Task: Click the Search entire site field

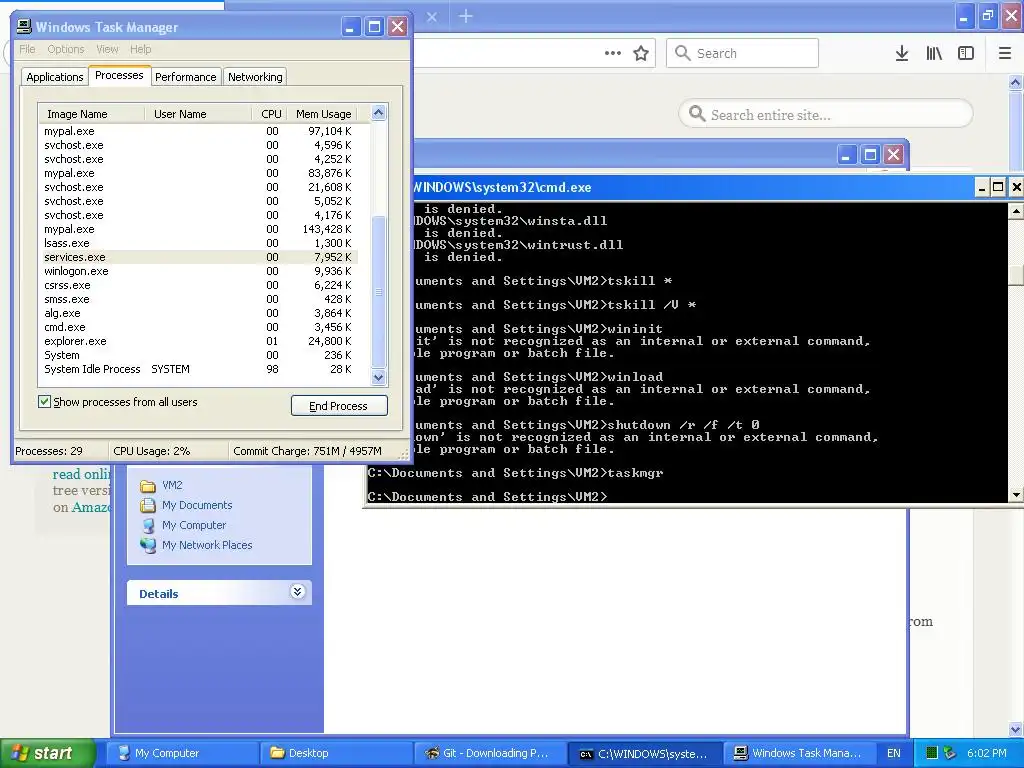Action: 826,114
